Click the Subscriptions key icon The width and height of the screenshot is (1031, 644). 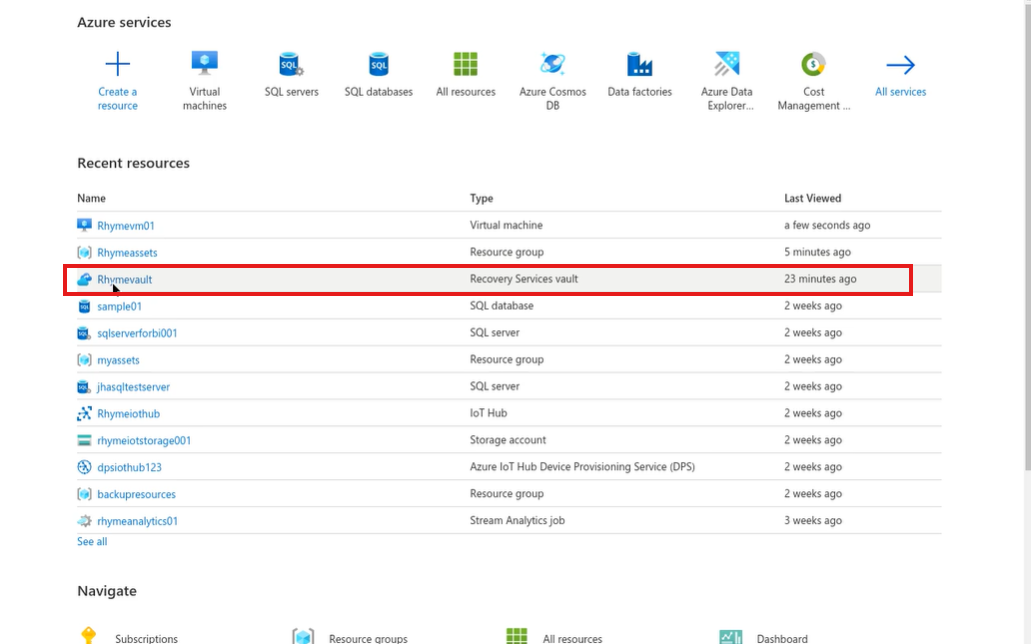[89, 635]
